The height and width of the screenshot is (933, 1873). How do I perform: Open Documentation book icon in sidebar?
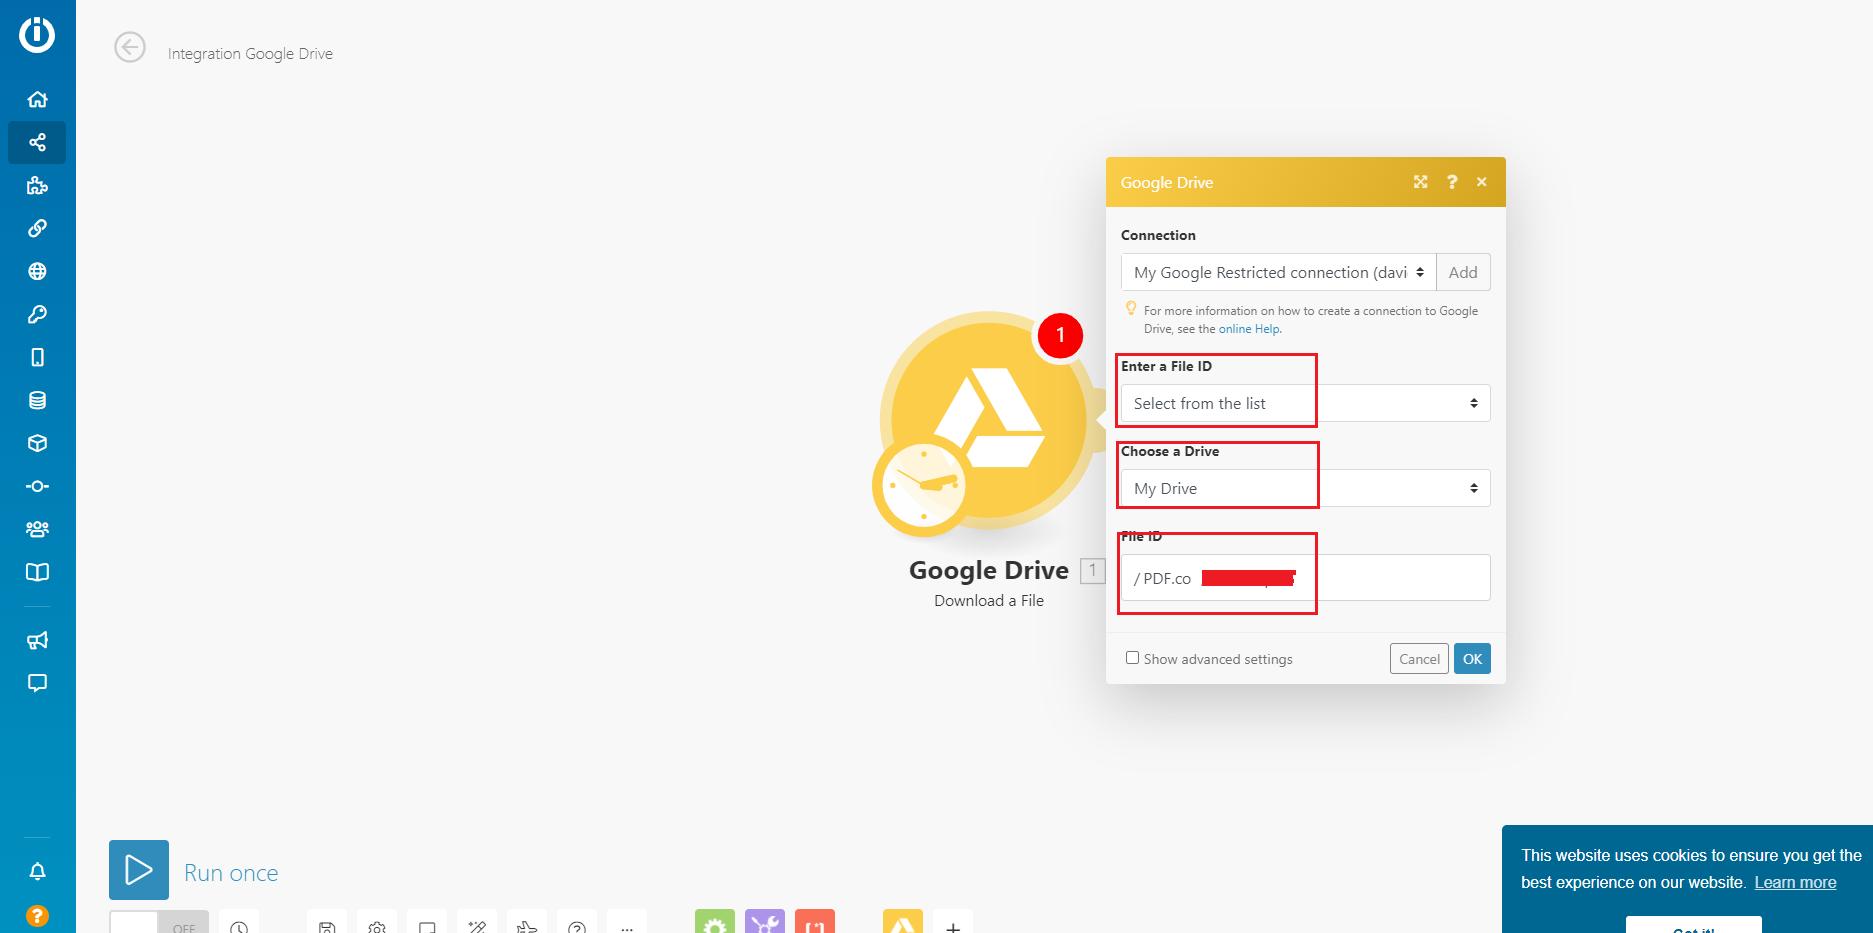(x=37, y=572)
